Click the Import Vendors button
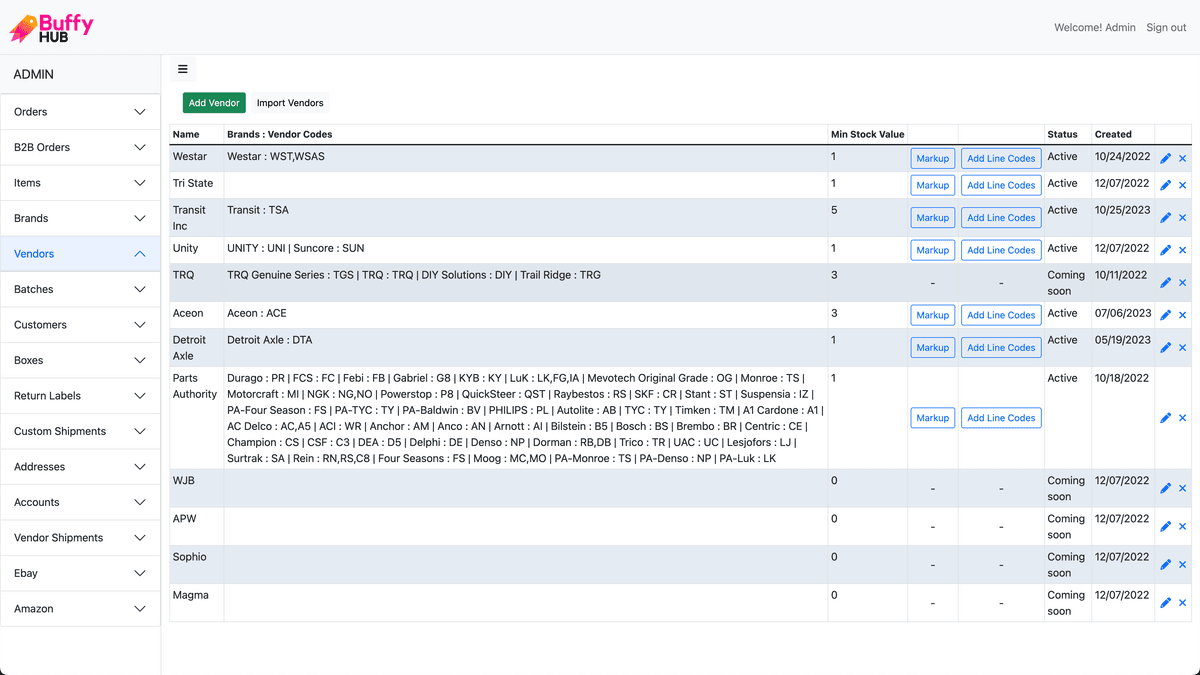 click(x=290, y=103)
